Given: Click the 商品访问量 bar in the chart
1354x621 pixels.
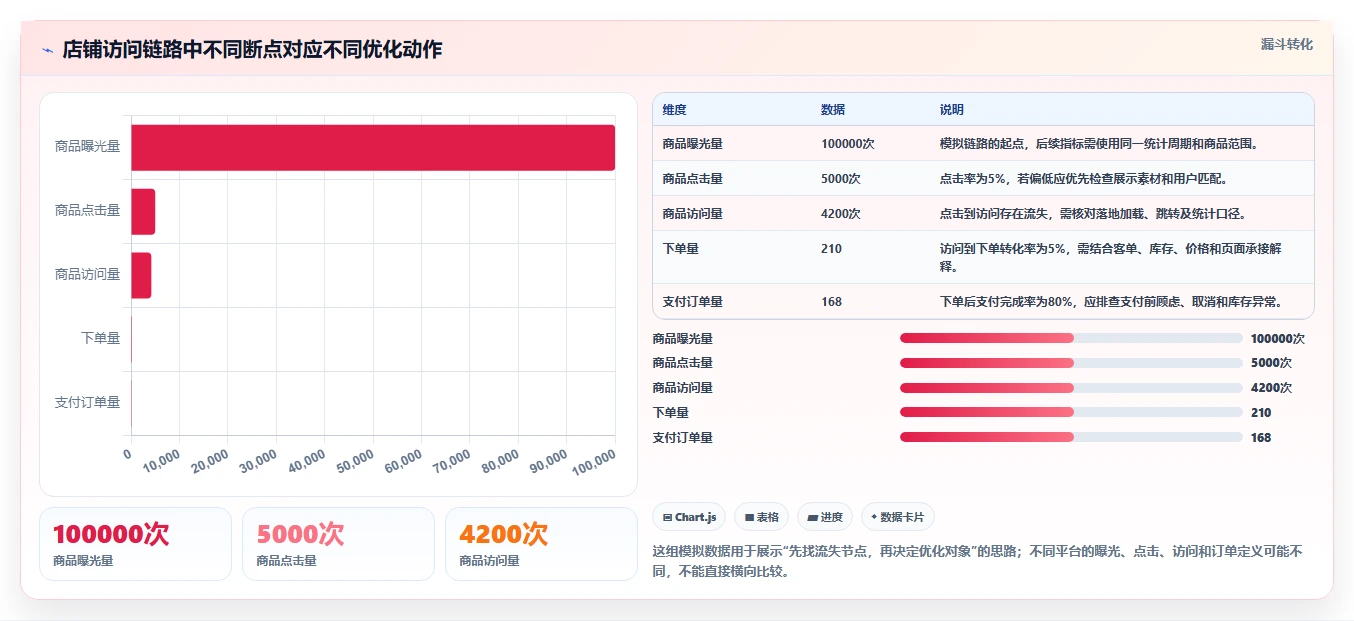Looking at the screenshot, I should coord(141,275).
